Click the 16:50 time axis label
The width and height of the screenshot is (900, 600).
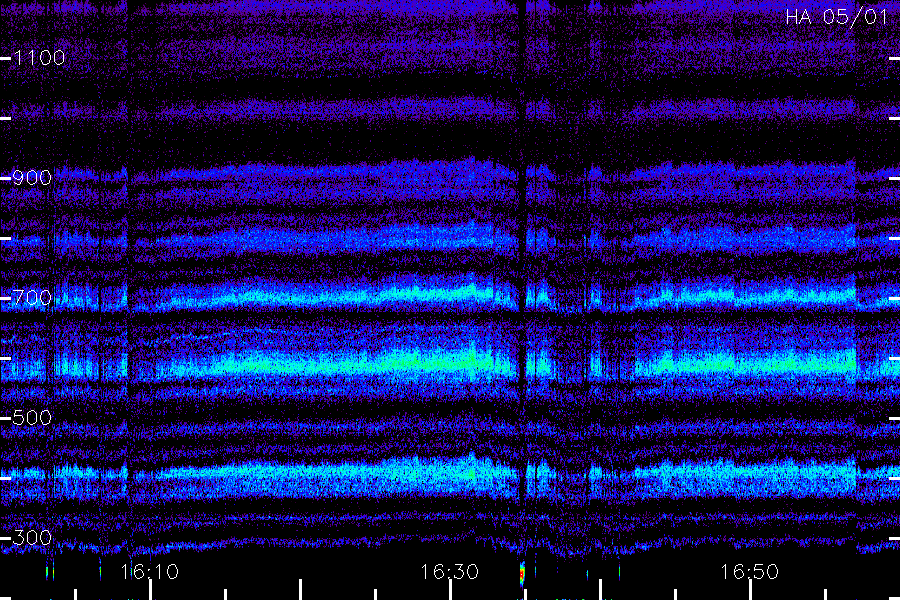coord(750,572)
